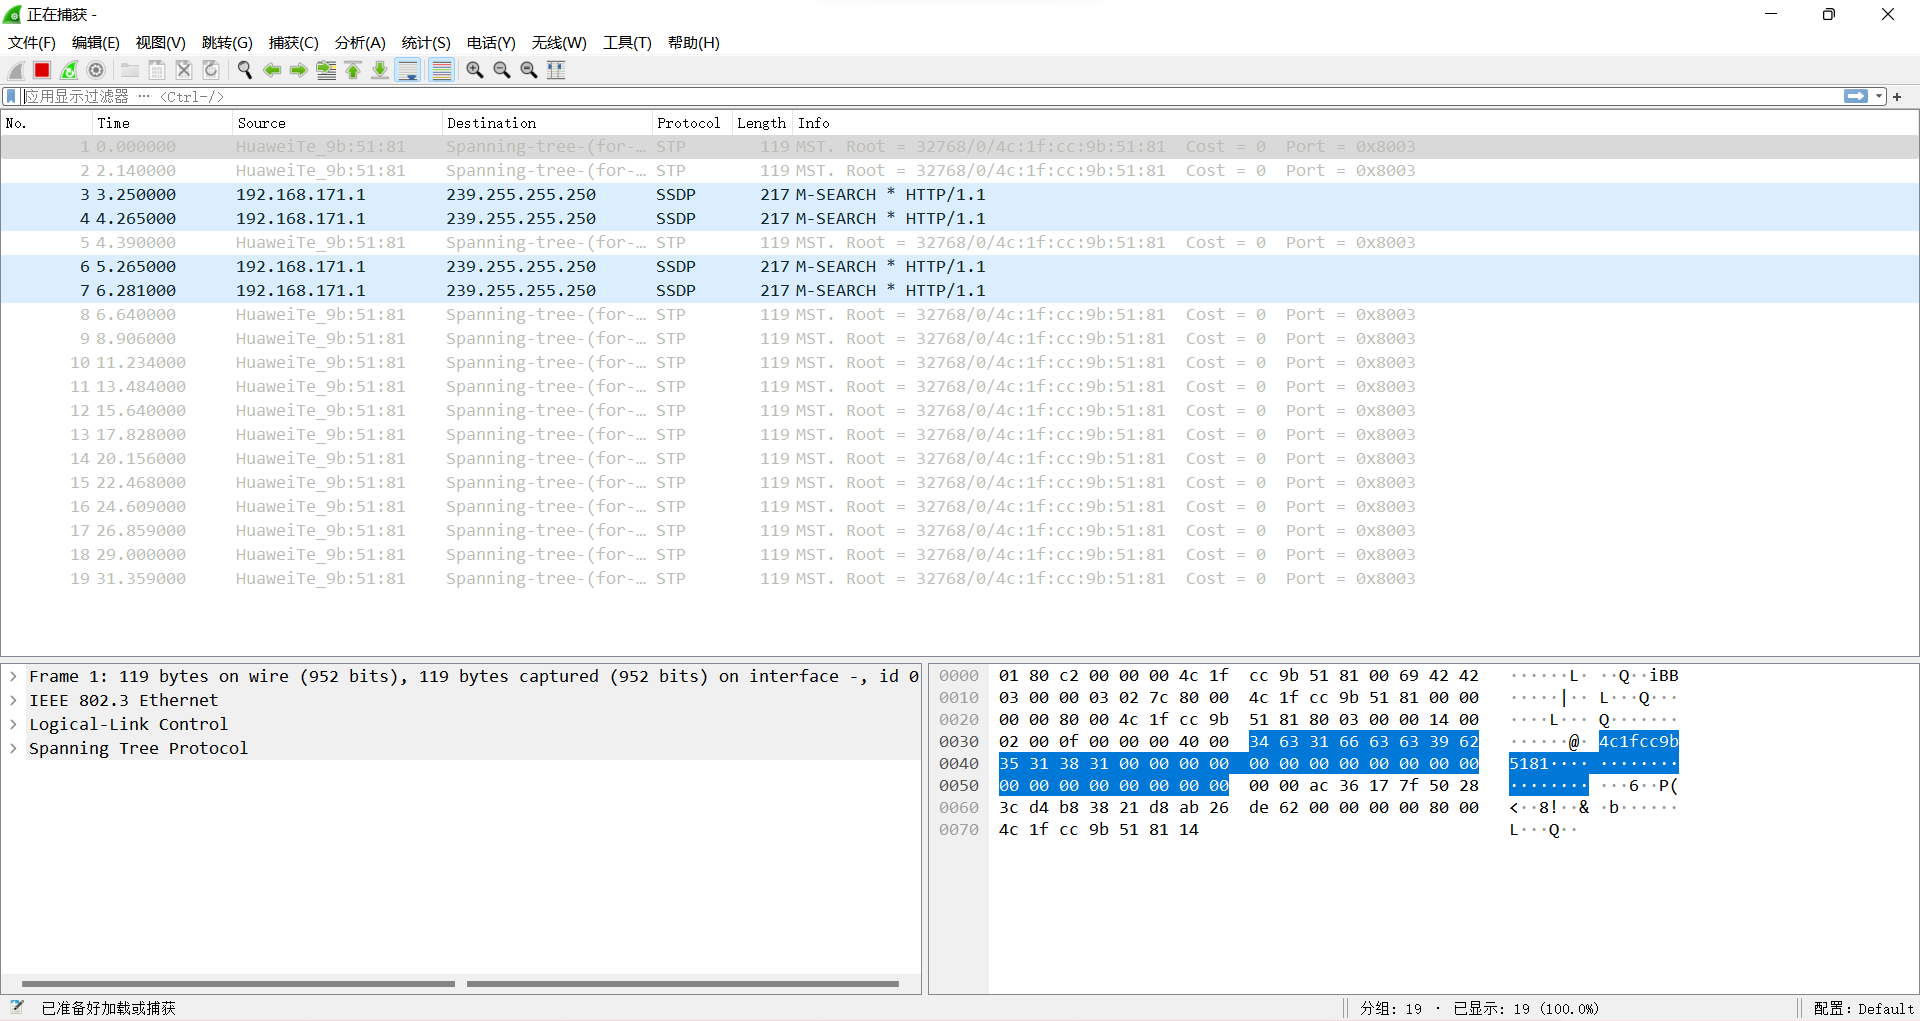Go back to the previous packet arrow
Image resolution: width=1920 pixels, height=1021 pixels.
[x=272, y=70]
